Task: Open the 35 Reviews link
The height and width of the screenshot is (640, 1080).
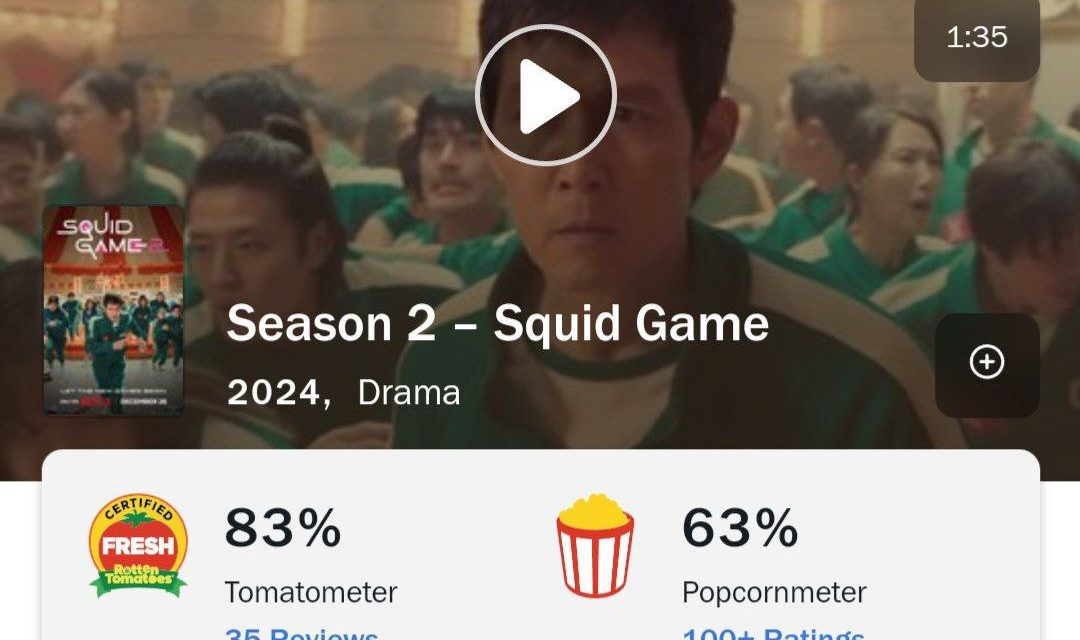Action: pos(302,634)
